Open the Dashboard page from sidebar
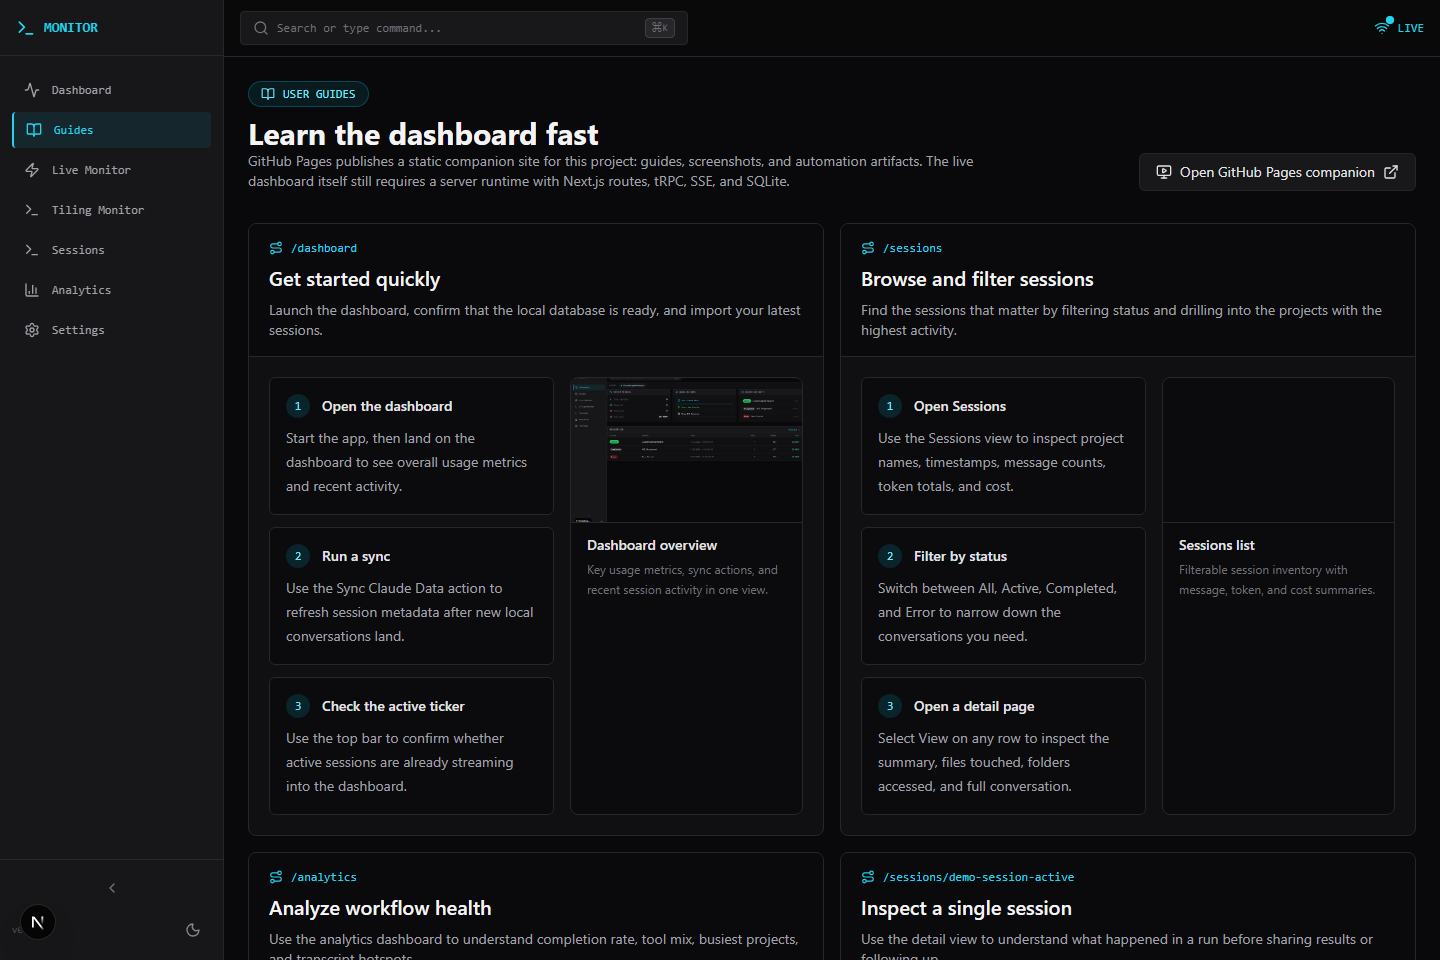The width and height of the screenshot is (1440, 960). point(112,90)
